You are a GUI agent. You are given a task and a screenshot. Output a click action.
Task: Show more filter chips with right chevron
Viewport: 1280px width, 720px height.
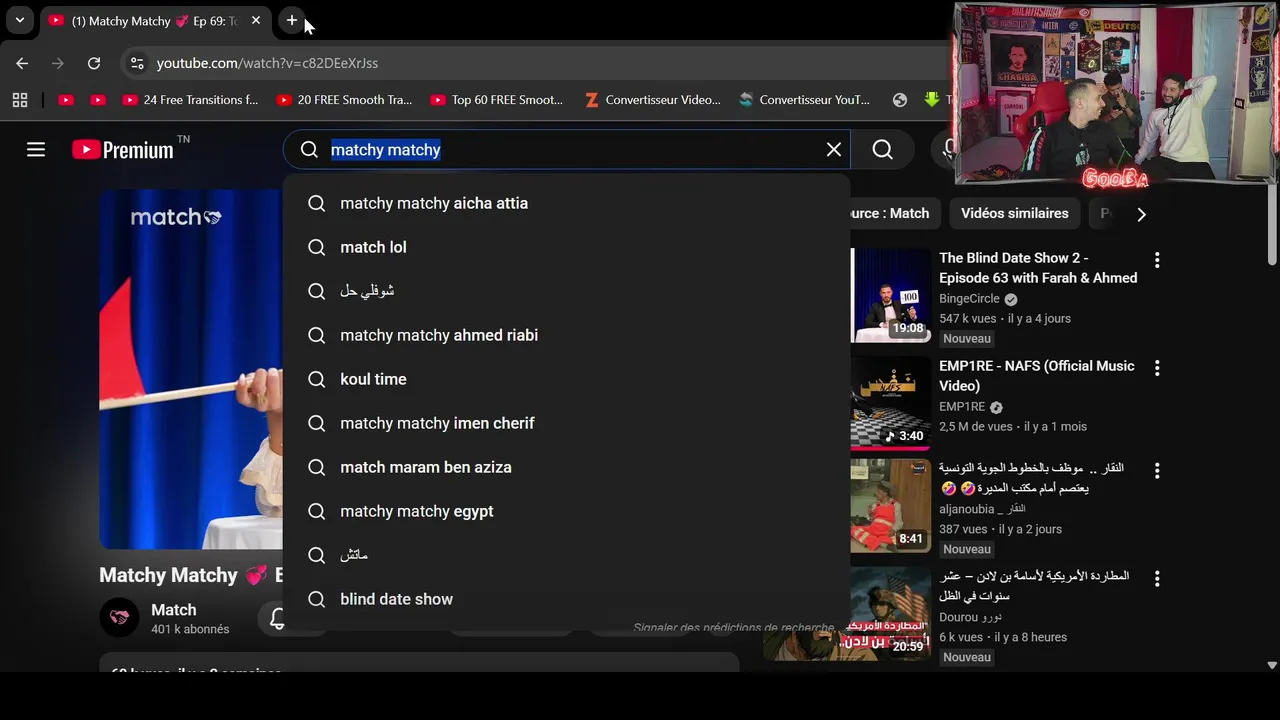click(1141, 214)
